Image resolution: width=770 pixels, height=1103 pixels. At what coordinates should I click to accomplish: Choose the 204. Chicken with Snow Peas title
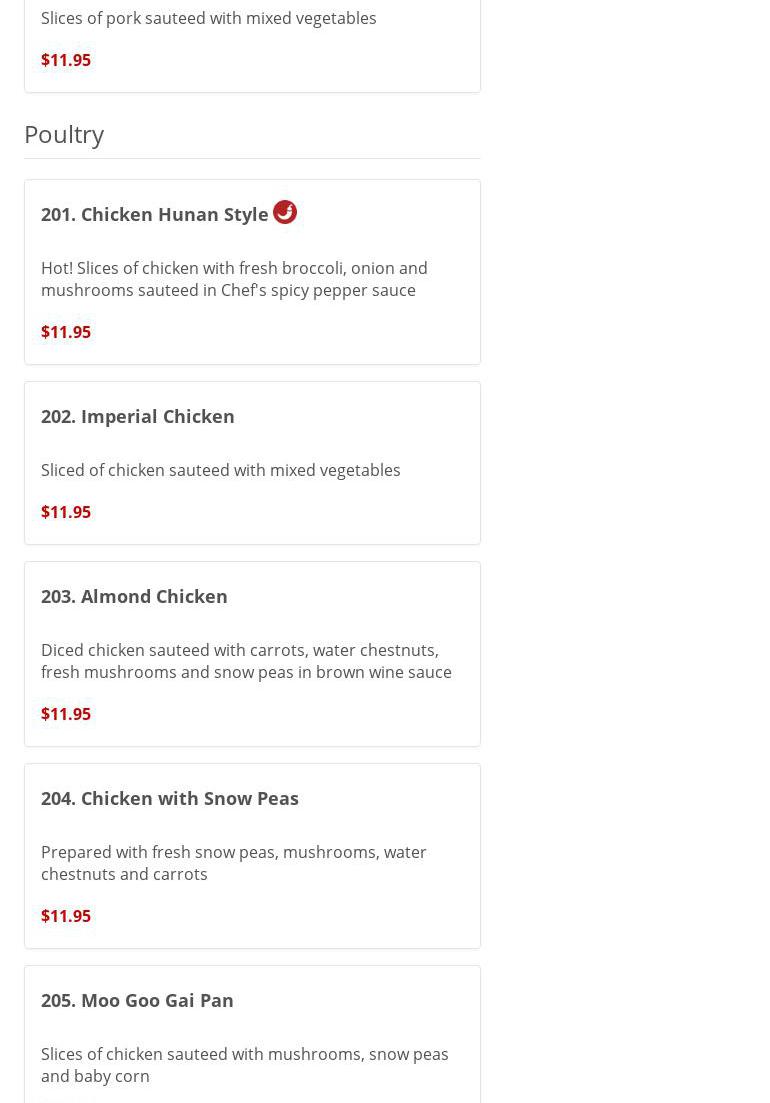(170, 798)
